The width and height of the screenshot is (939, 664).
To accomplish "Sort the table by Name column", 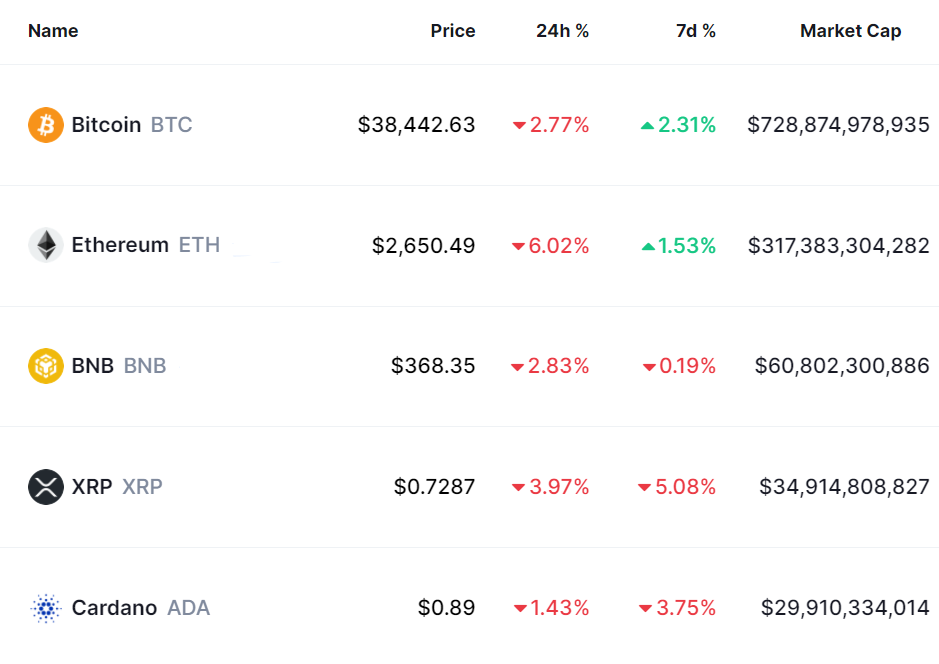I will click(53, 31).
